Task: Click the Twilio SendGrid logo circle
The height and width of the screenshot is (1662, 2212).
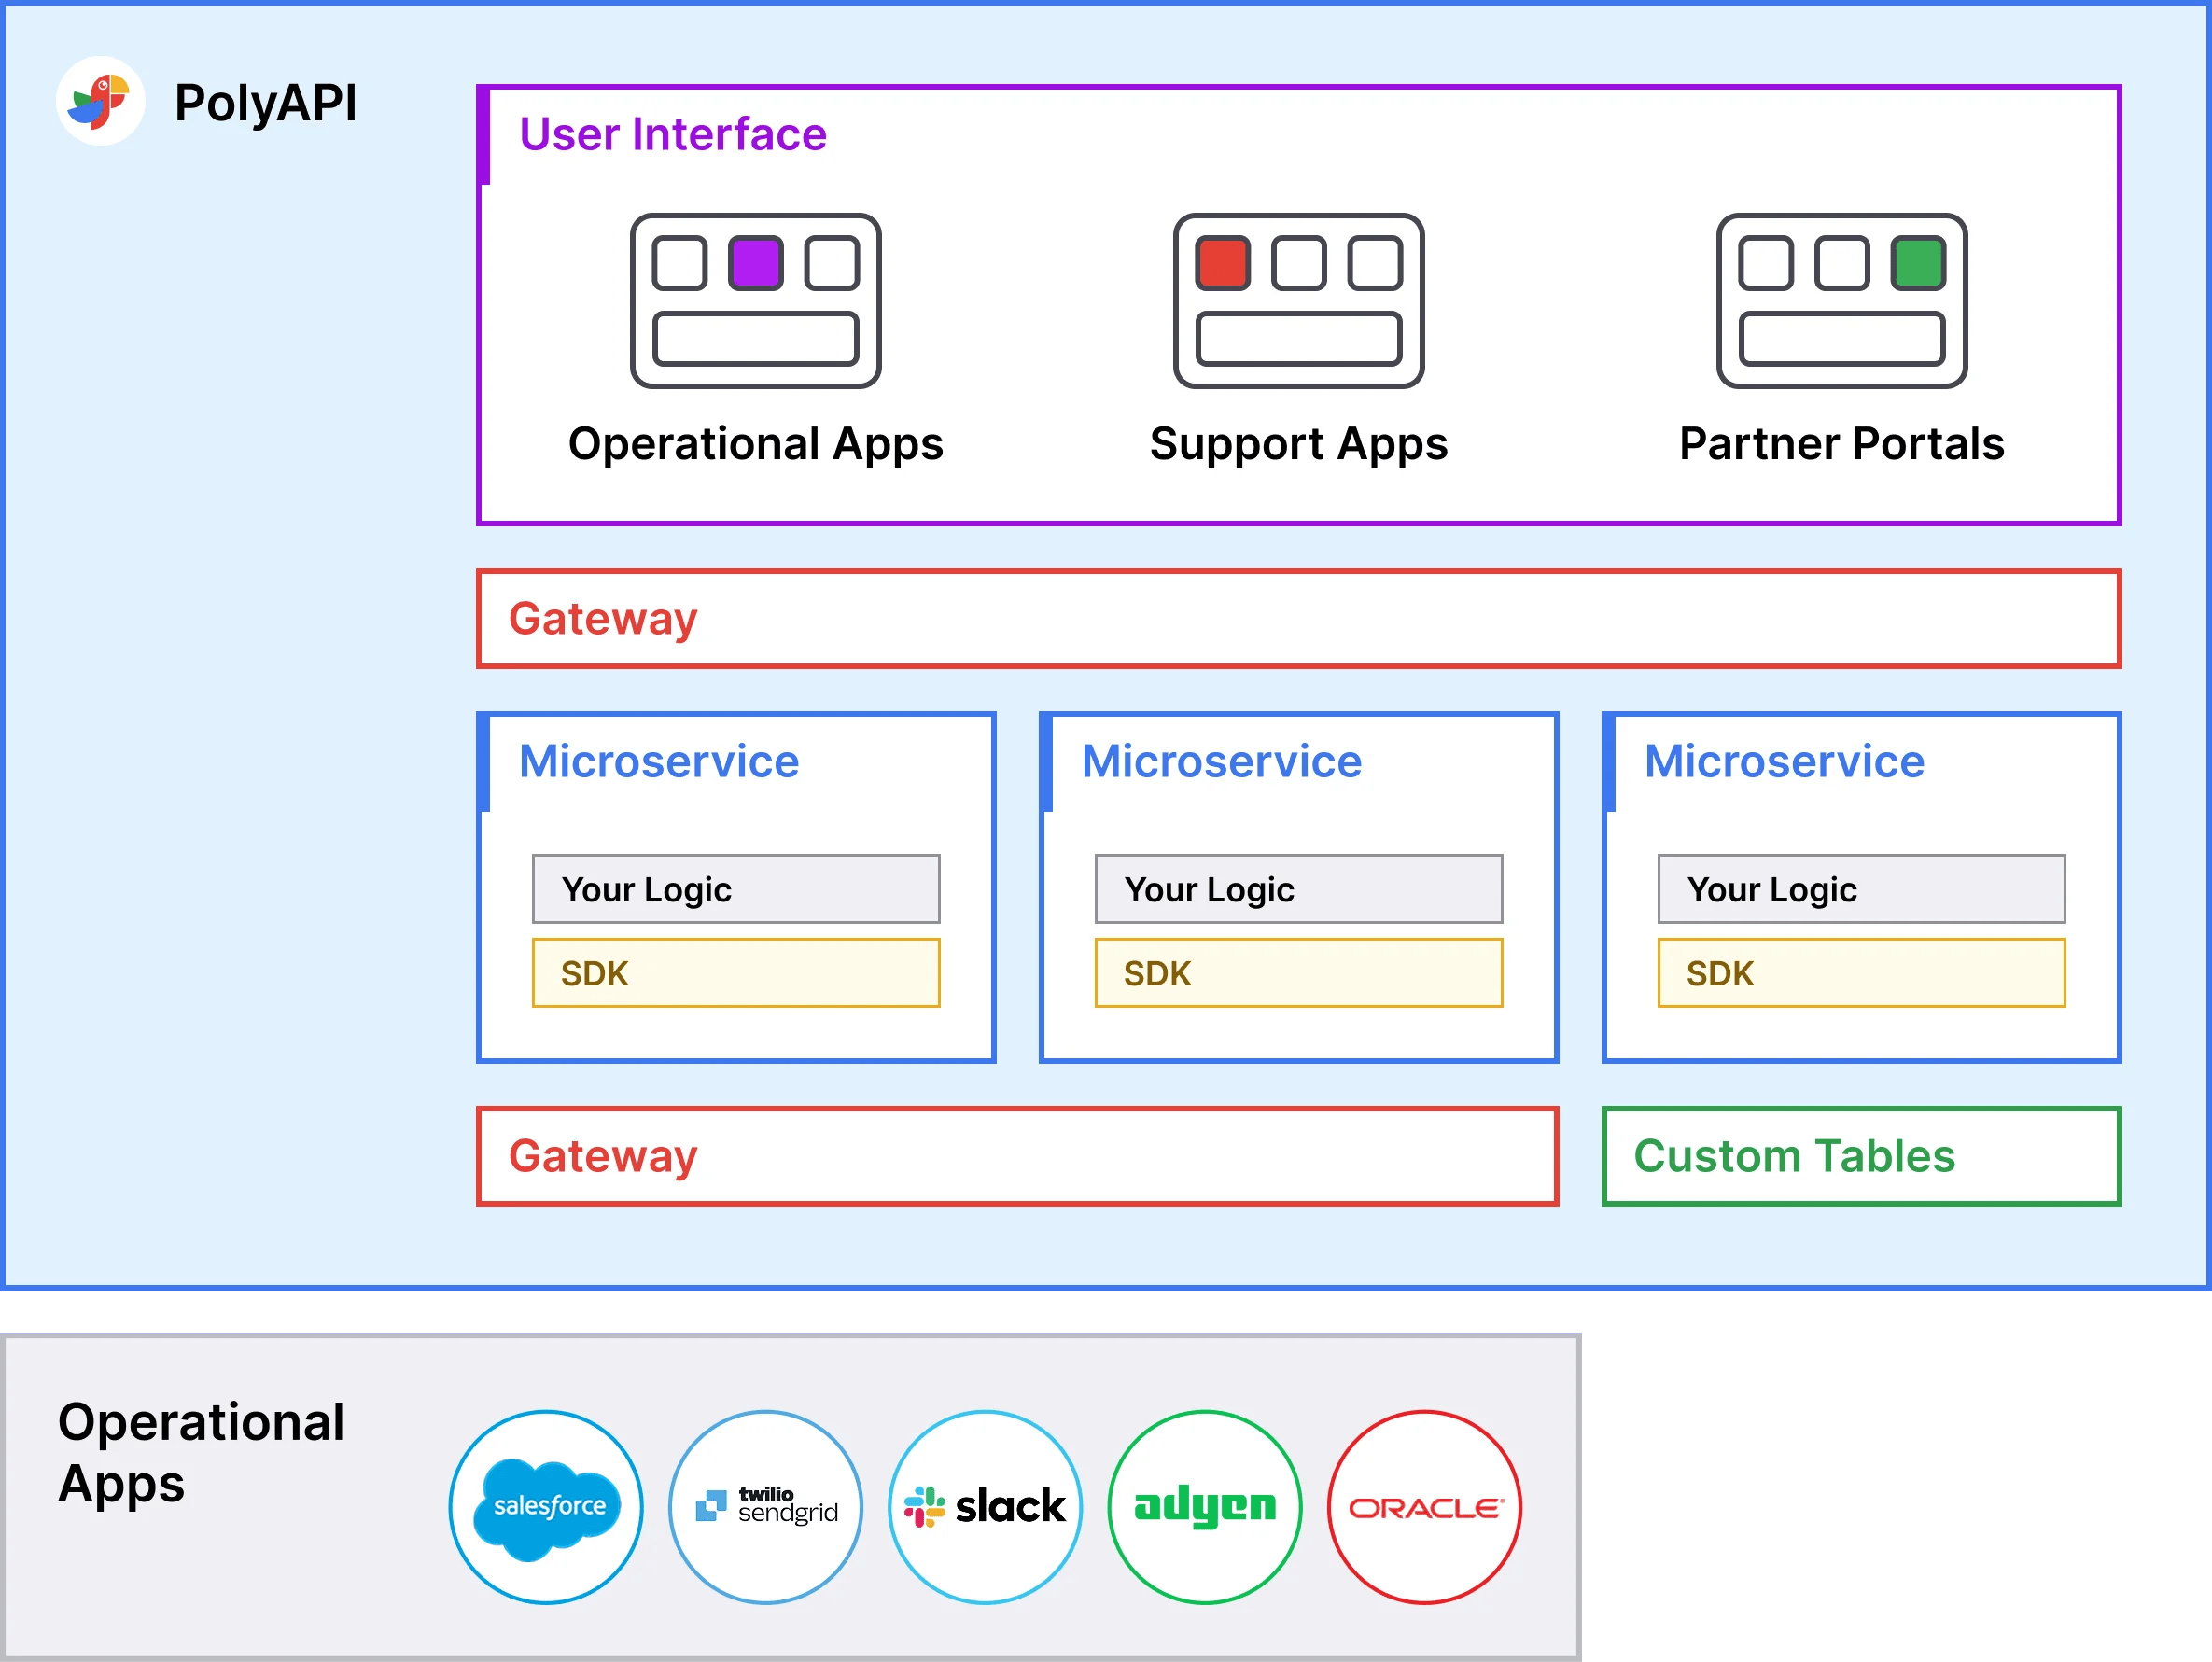Action: 766,1507
